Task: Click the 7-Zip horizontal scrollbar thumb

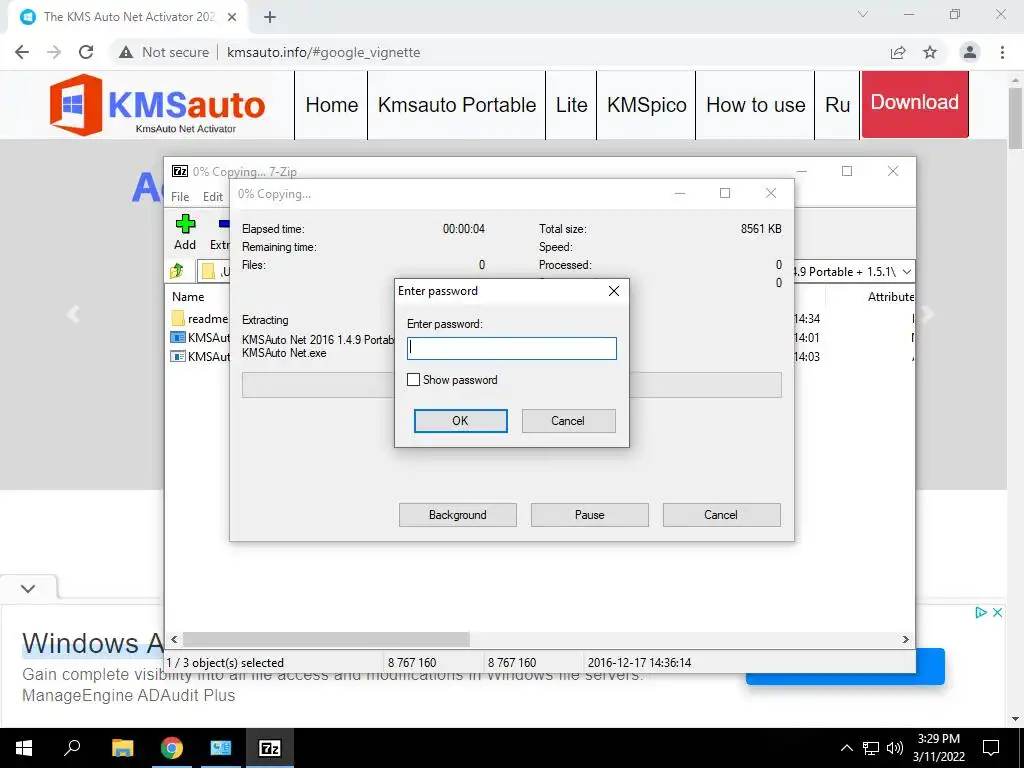Action: [326, 639]
